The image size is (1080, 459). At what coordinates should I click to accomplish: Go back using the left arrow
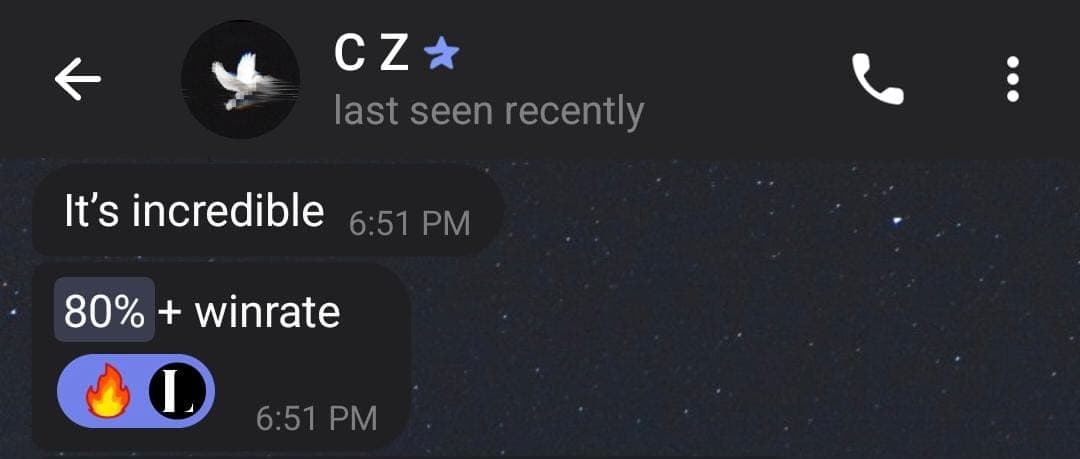[78, 79]
